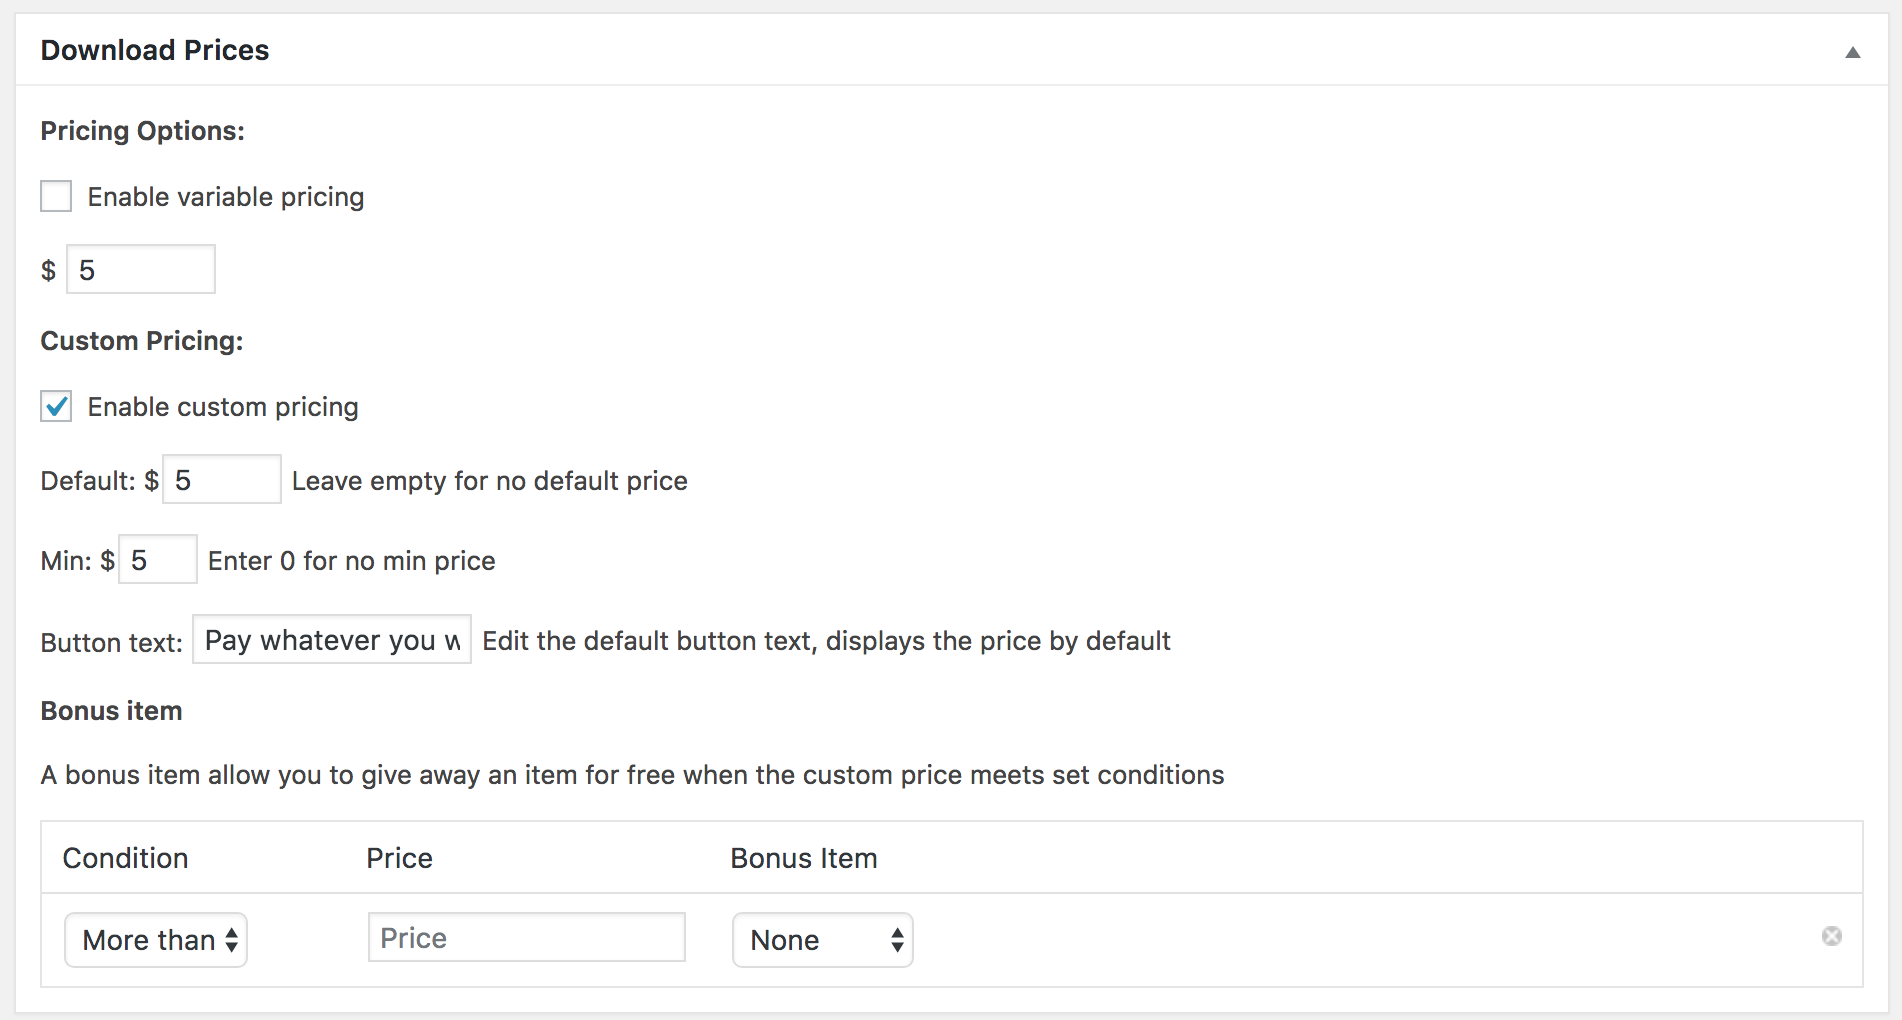This screenshot has height=1020, width=1902.
Task: Enable variable pricing checkbox
Action: [x=56, y=197]
